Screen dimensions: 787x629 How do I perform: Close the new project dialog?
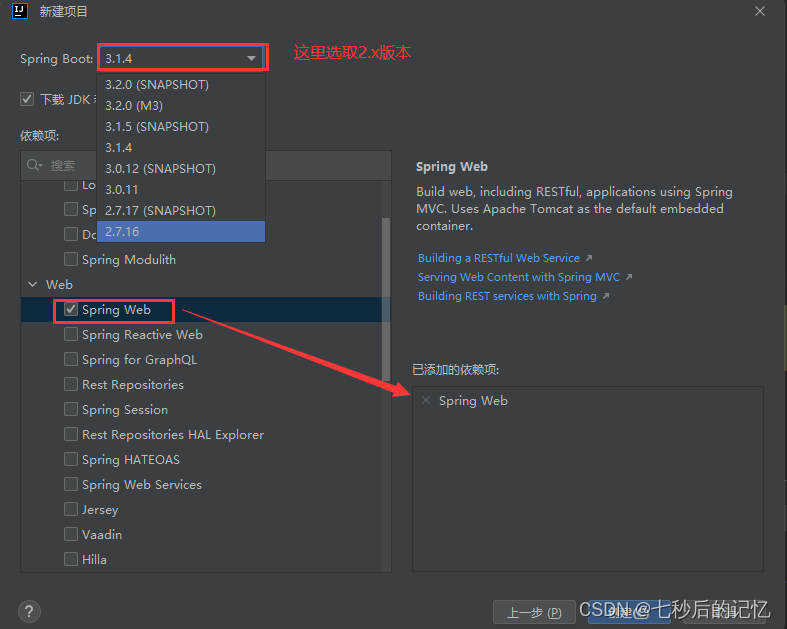click(760, 11)
